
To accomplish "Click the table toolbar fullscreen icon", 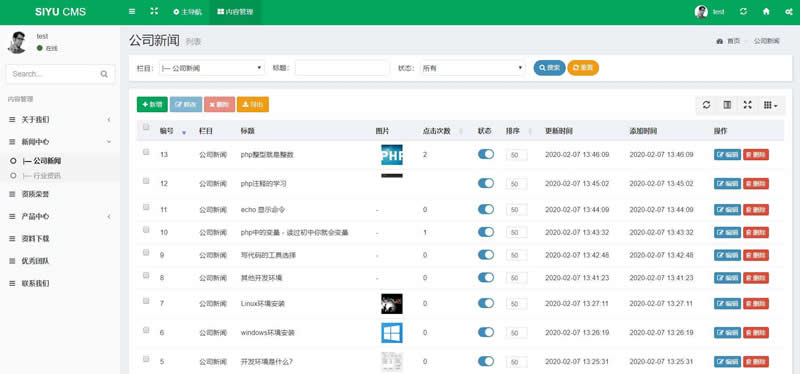I will [747, 105].
